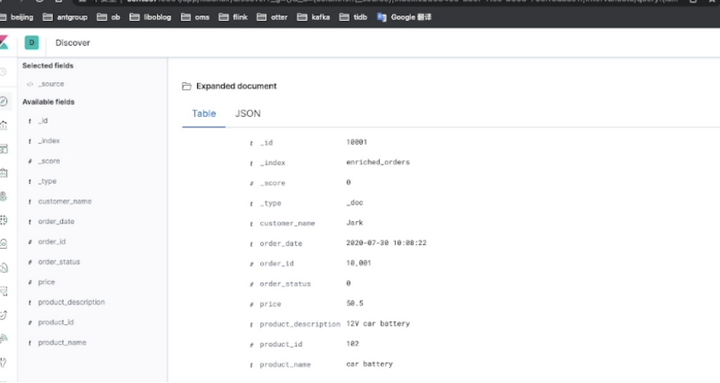Click the Selected fields heading
The height and width of the screenshot is (383, 720).
pos(48,66)
